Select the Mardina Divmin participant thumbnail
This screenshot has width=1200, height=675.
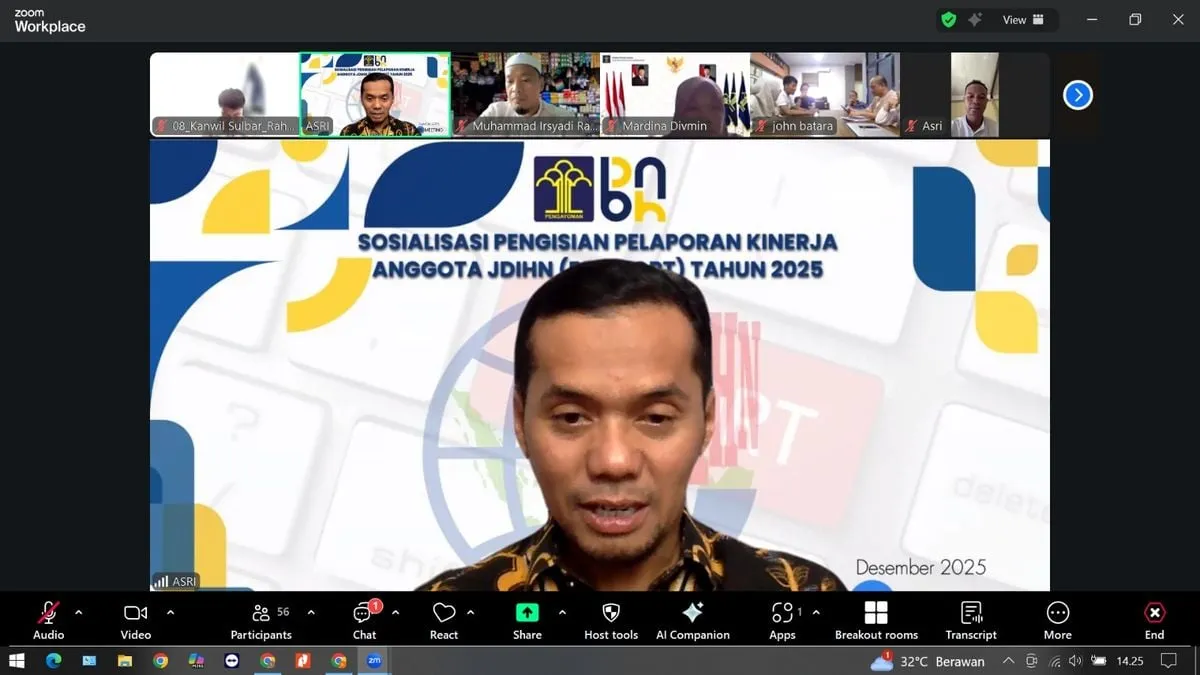click(675, 94)
